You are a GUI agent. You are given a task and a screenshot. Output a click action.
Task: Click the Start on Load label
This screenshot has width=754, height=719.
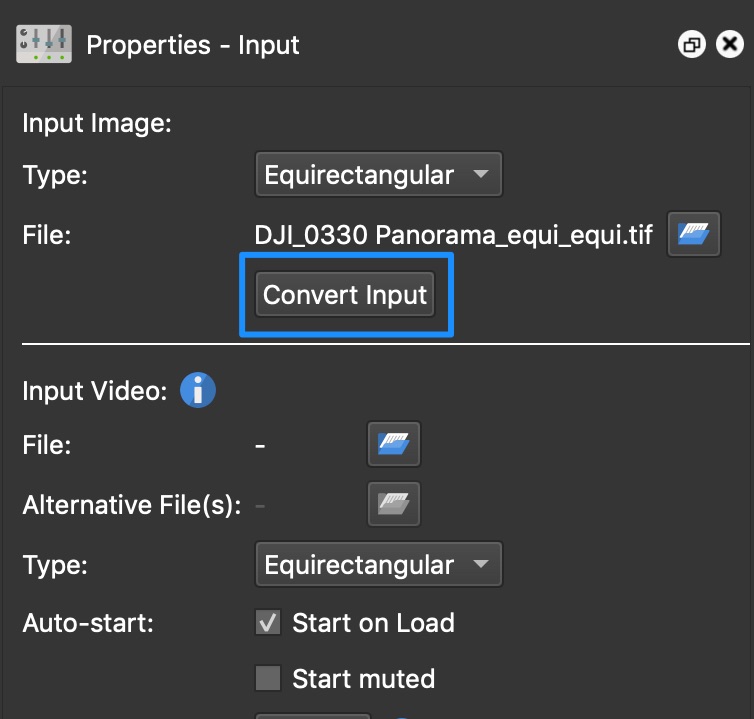coord(373,623)
